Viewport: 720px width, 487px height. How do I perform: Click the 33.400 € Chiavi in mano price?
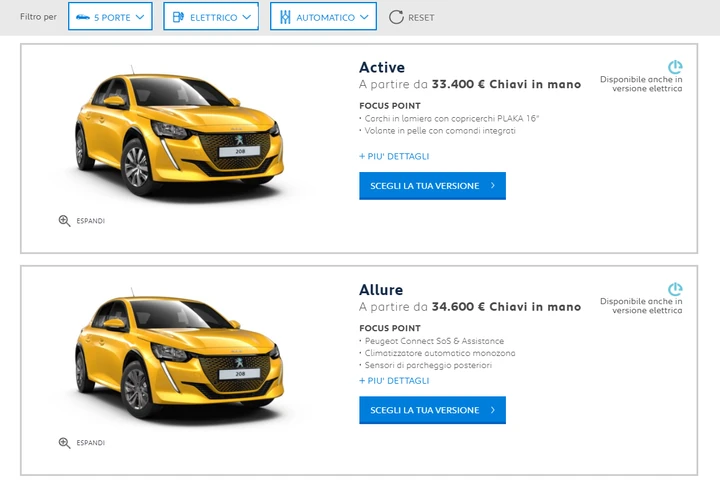(506, 84)
